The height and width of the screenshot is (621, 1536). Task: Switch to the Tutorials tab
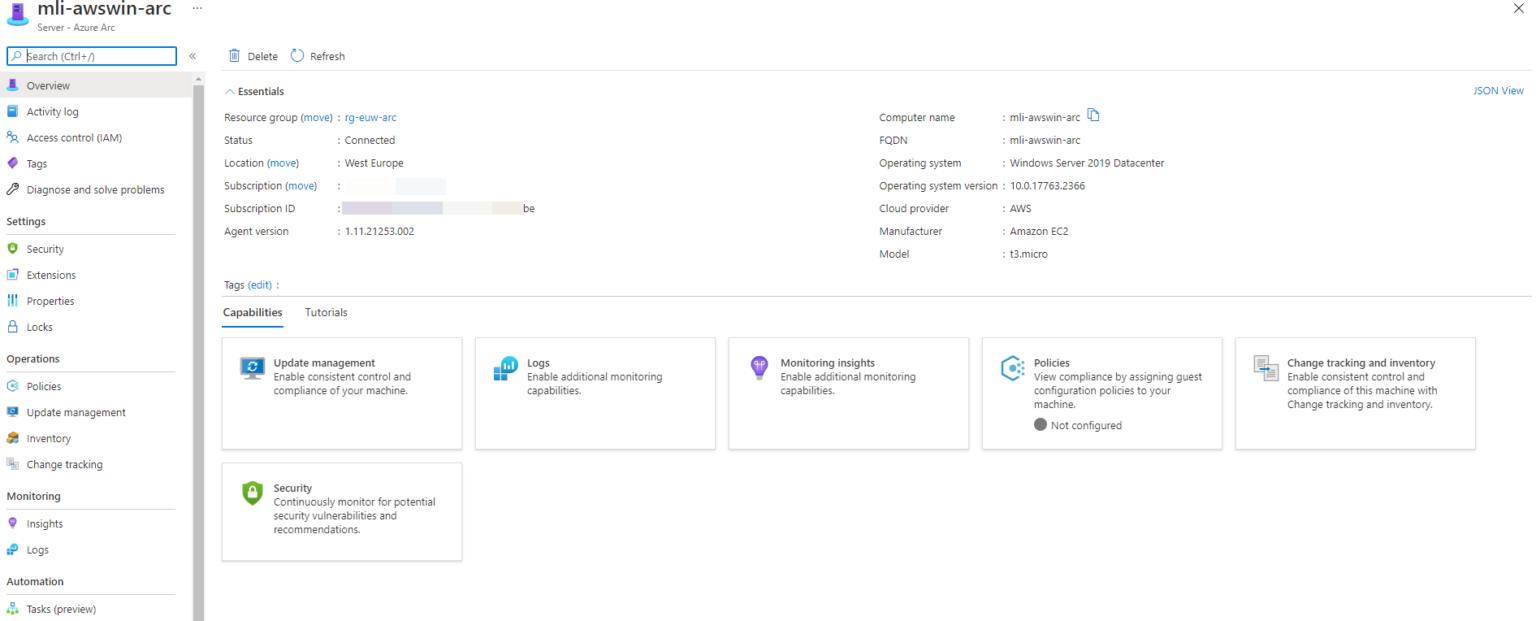click(x=325, y=312)
